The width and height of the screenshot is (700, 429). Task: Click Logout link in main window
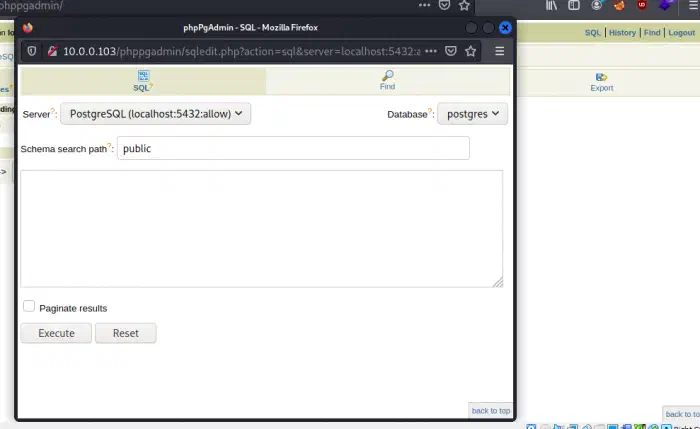(x=681, y=33)
